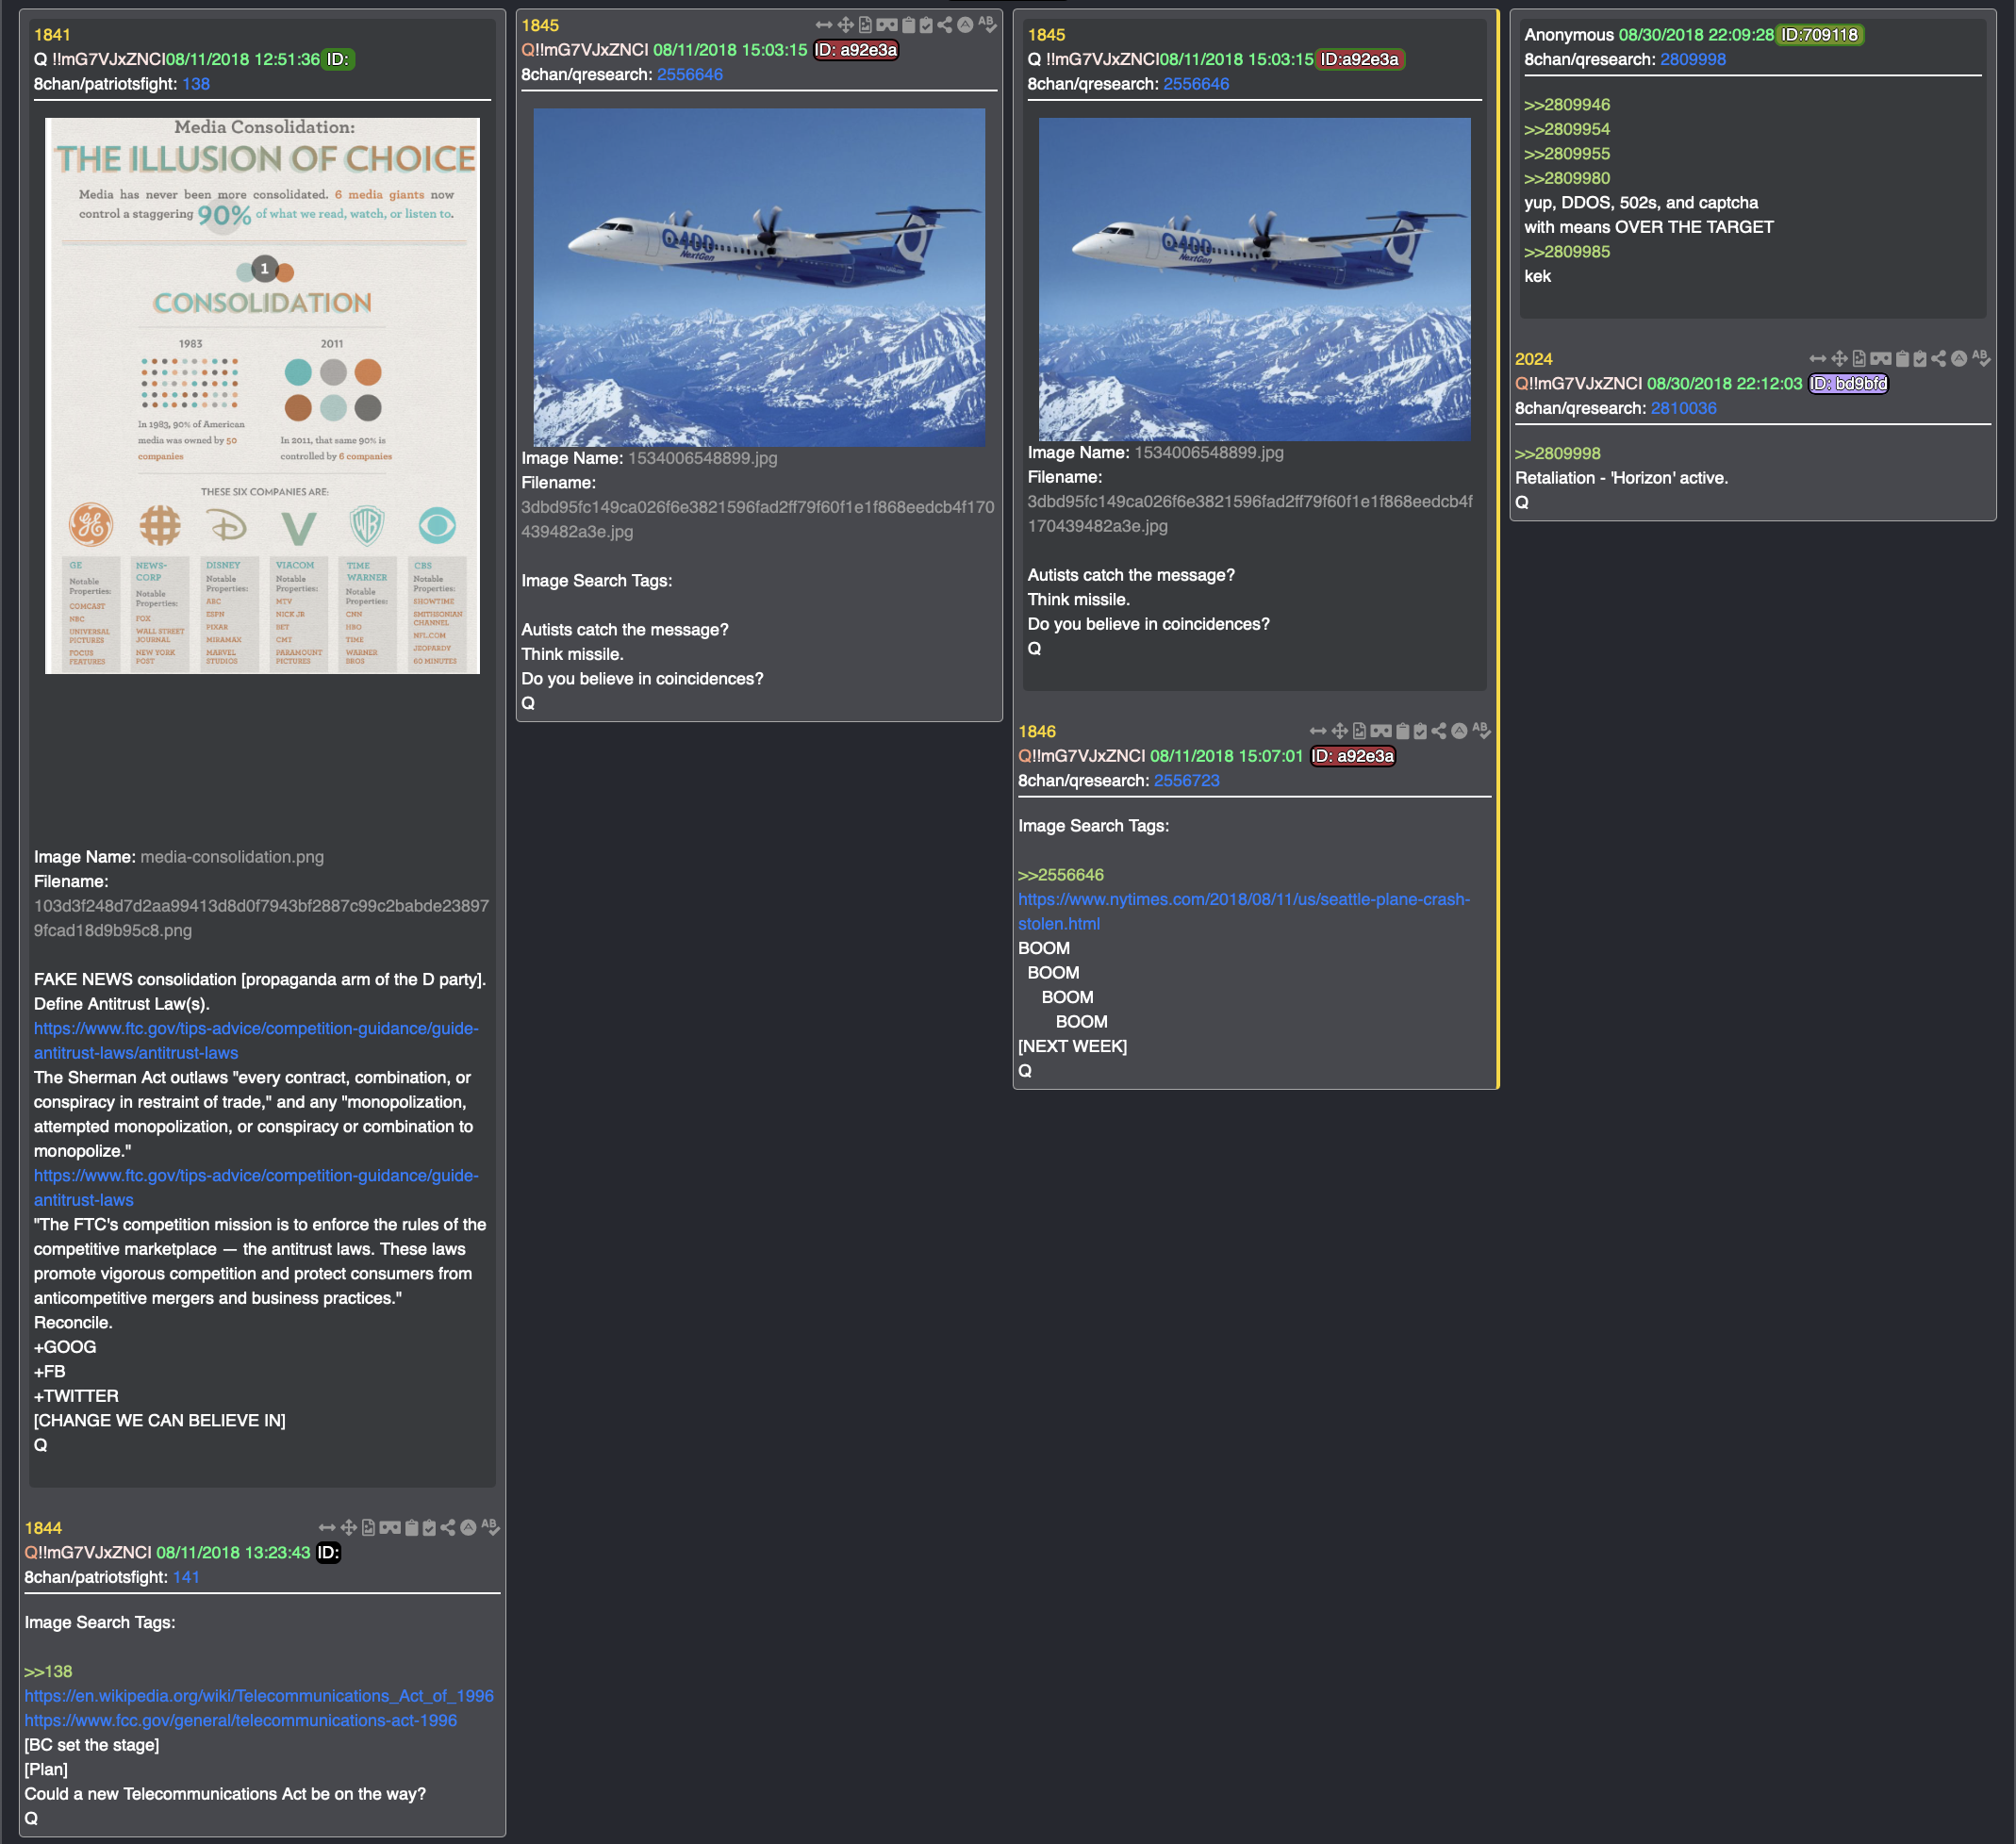Click post number 2024

(x=1534, y=358)
